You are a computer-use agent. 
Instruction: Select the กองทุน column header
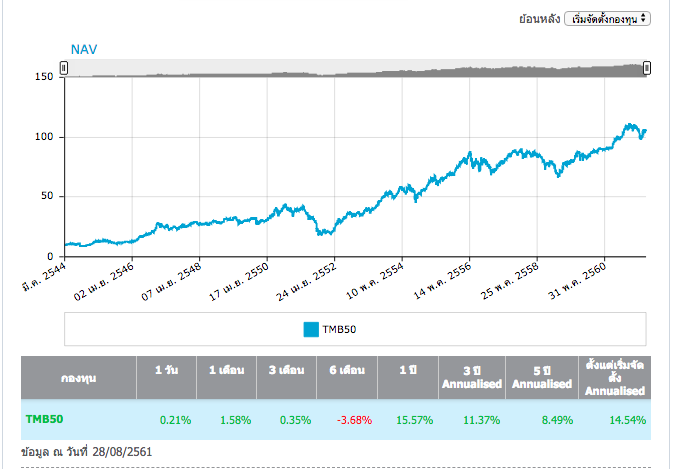point(78,377)
